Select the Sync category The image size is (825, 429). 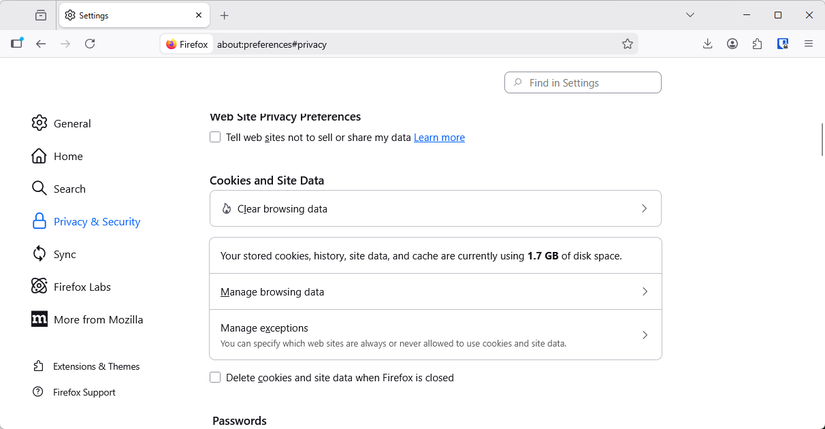[54, 254]
